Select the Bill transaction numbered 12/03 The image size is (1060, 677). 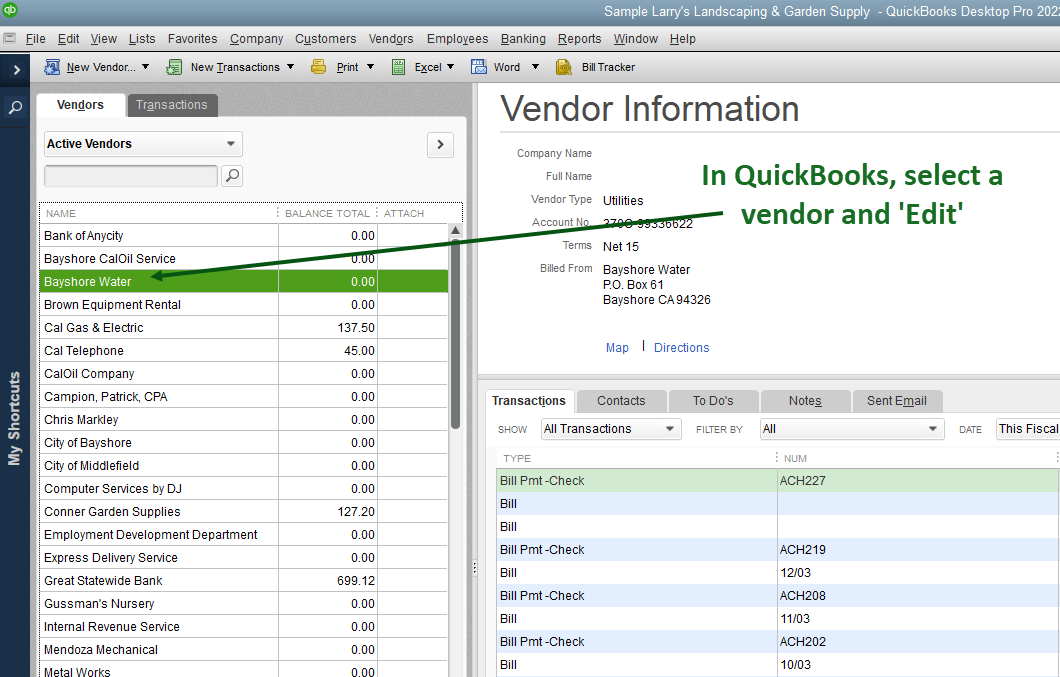(777, 573)
